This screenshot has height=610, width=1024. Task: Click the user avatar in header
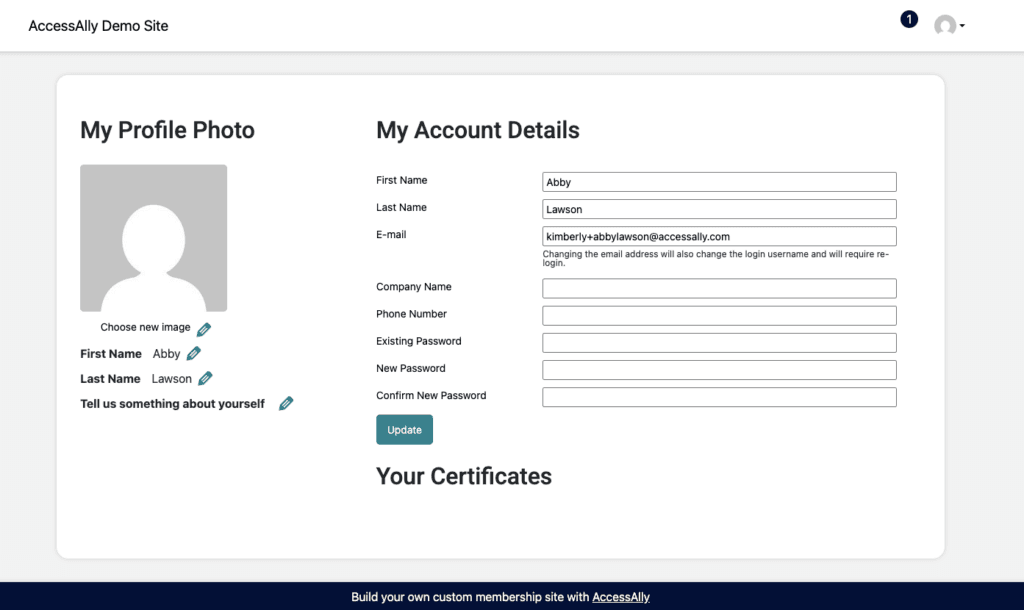(944, 26)
